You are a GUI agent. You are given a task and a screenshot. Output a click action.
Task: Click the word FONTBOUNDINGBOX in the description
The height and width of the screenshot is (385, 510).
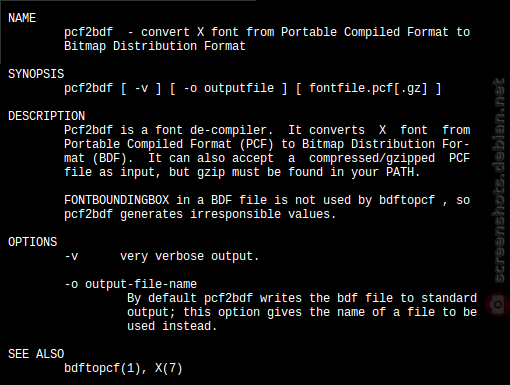(x=117, y=200)
